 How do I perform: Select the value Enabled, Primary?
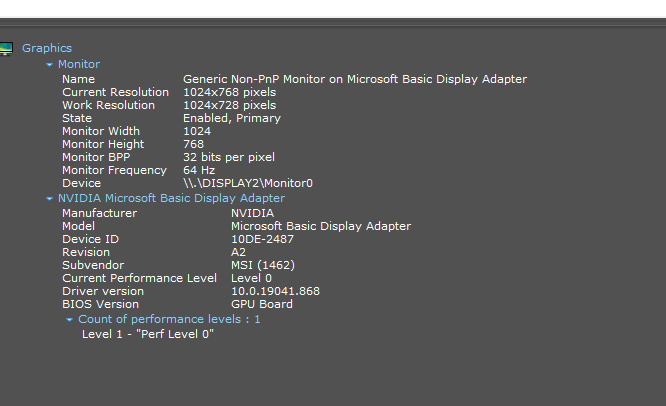(232, 118)
